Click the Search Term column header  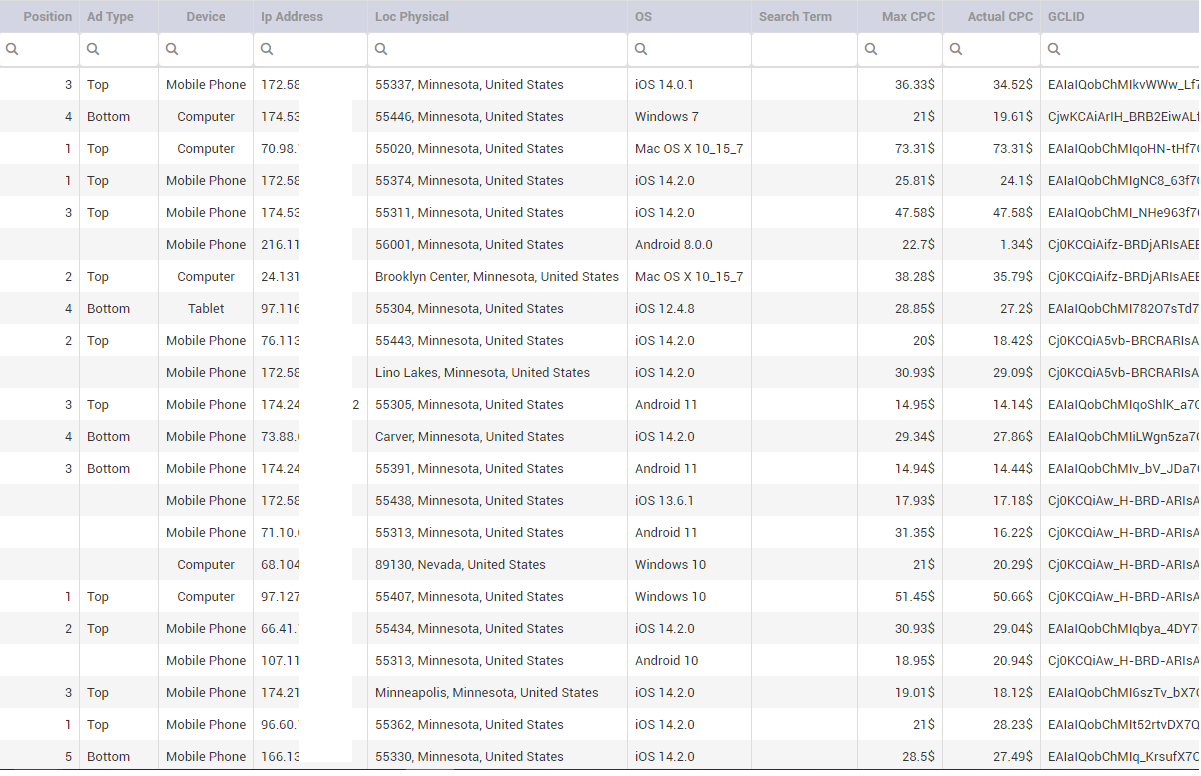[x=795, y=17]
